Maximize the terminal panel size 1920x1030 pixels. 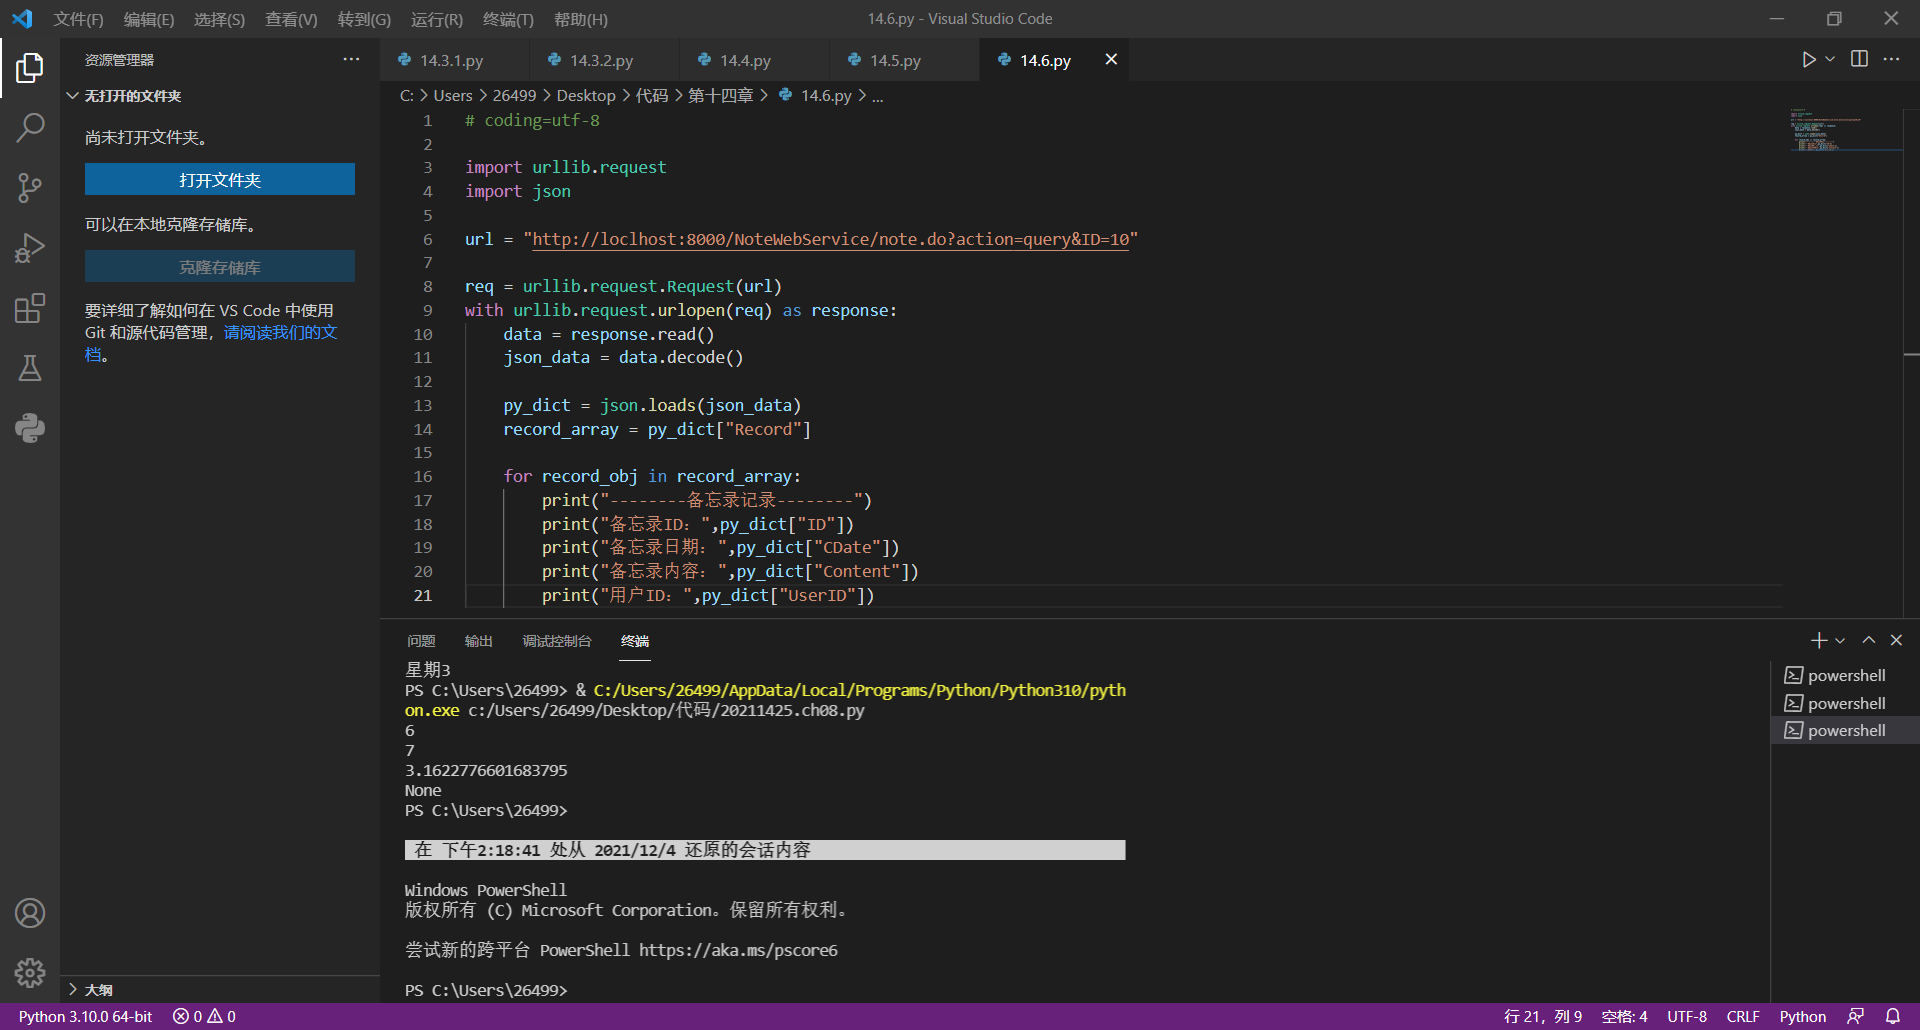coord(1868,640)
